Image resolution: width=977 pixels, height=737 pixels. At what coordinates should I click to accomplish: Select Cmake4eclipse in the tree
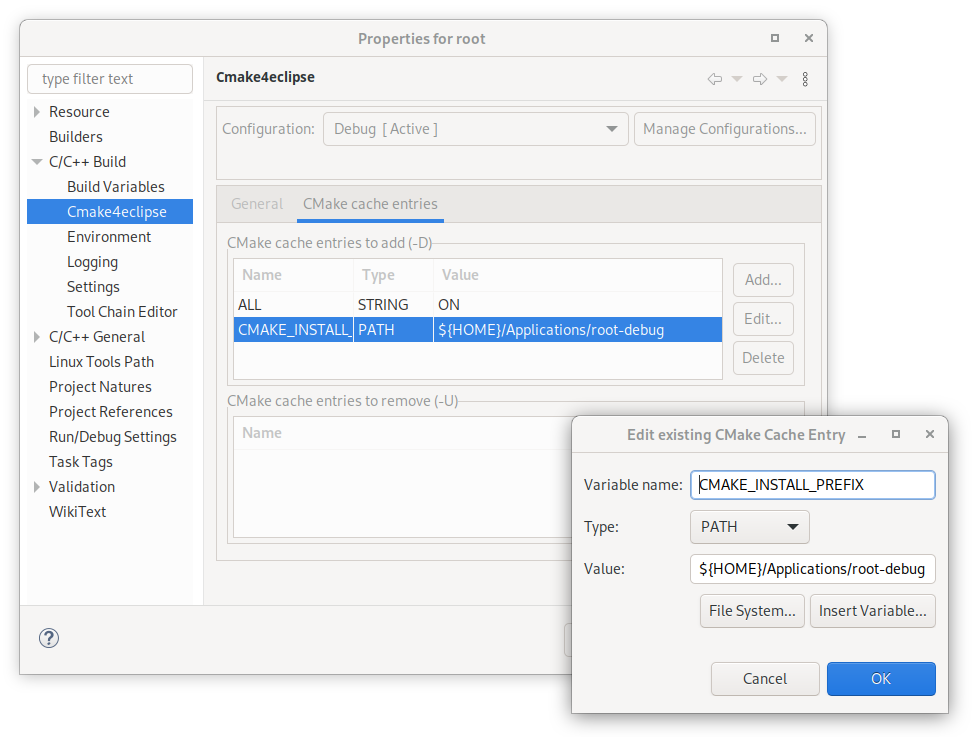(110, 211)
